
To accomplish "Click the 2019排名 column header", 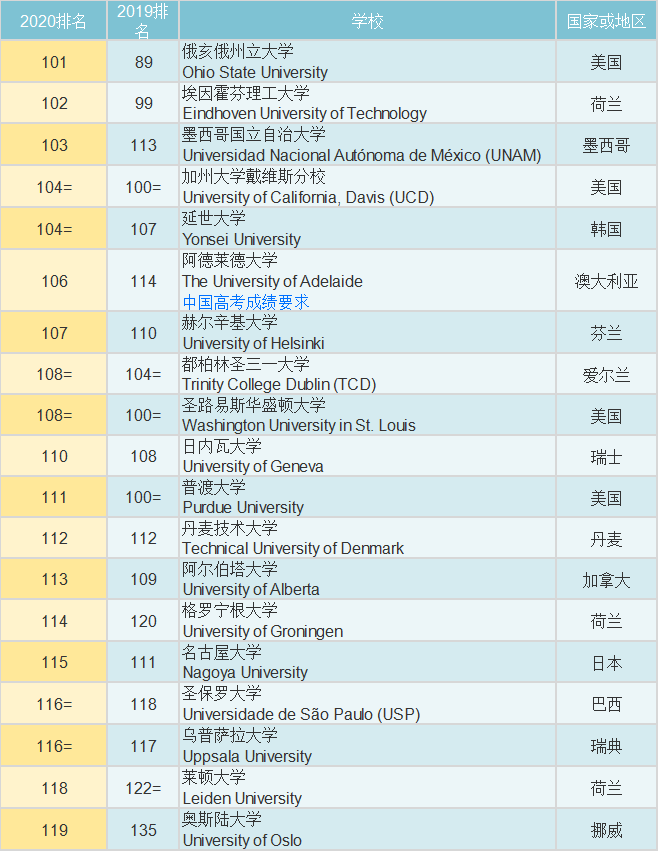I will pyautogui.click(x=143, y=21).
